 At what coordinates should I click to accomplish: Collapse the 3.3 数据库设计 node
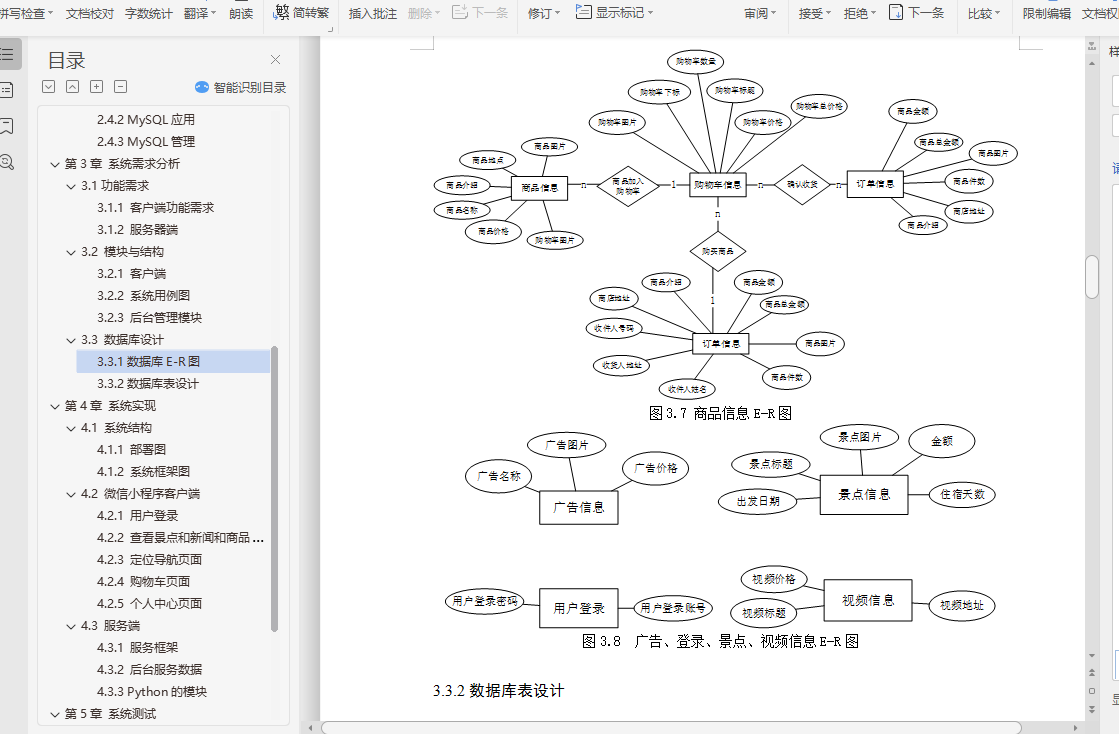coord(71,340)
